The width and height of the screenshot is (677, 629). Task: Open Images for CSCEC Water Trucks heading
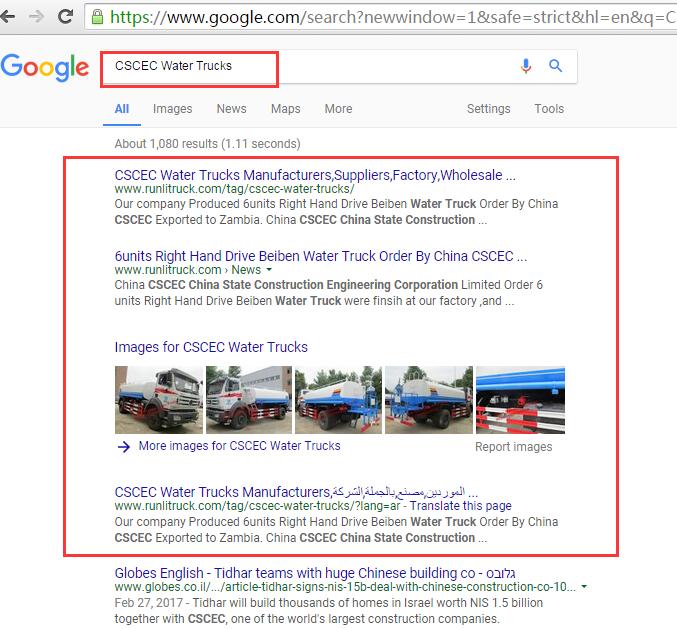coord(211,347)
